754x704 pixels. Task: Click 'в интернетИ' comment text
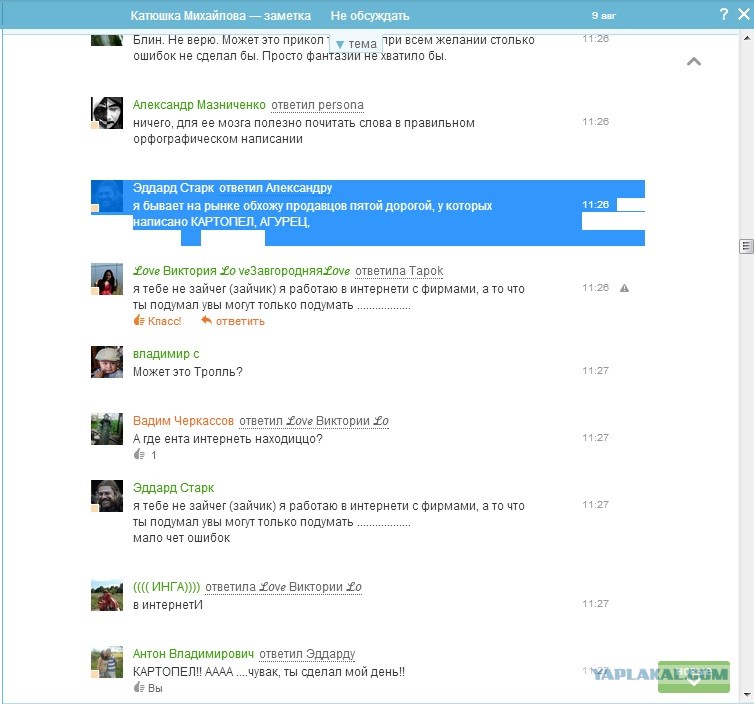pyautogui.click(x=168, y=605)
